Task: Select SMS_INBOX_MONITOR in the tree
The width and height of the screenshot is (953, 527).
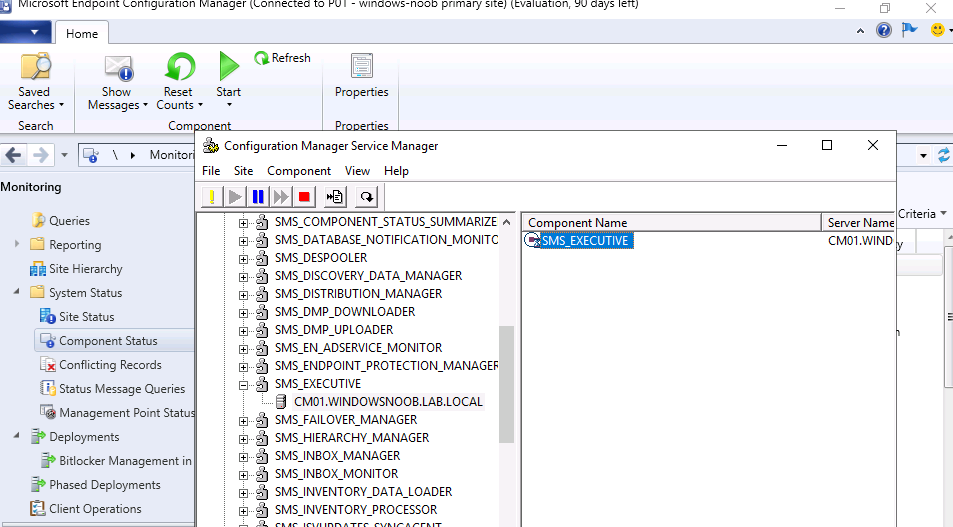Action: (336, 474)
